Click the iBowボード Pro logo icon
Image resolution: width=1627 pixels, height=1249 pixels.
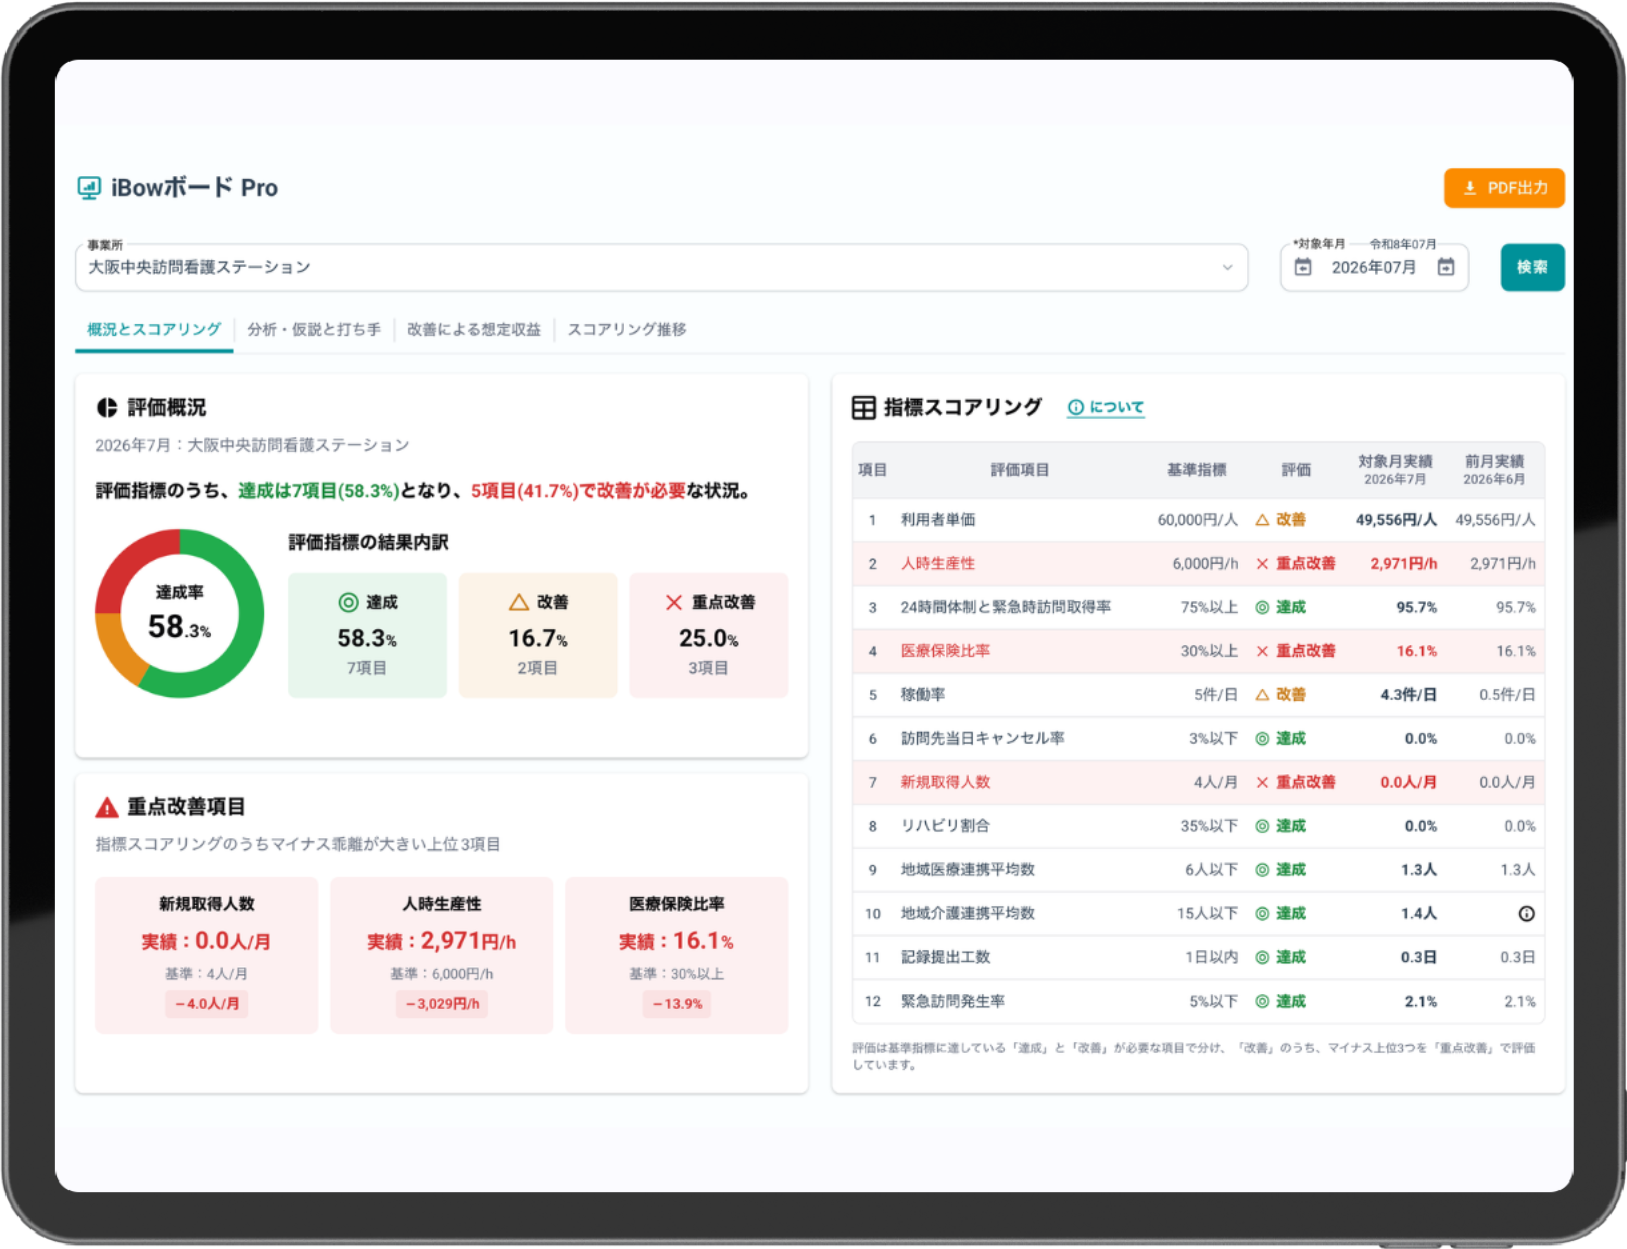(x=89, y=188)
